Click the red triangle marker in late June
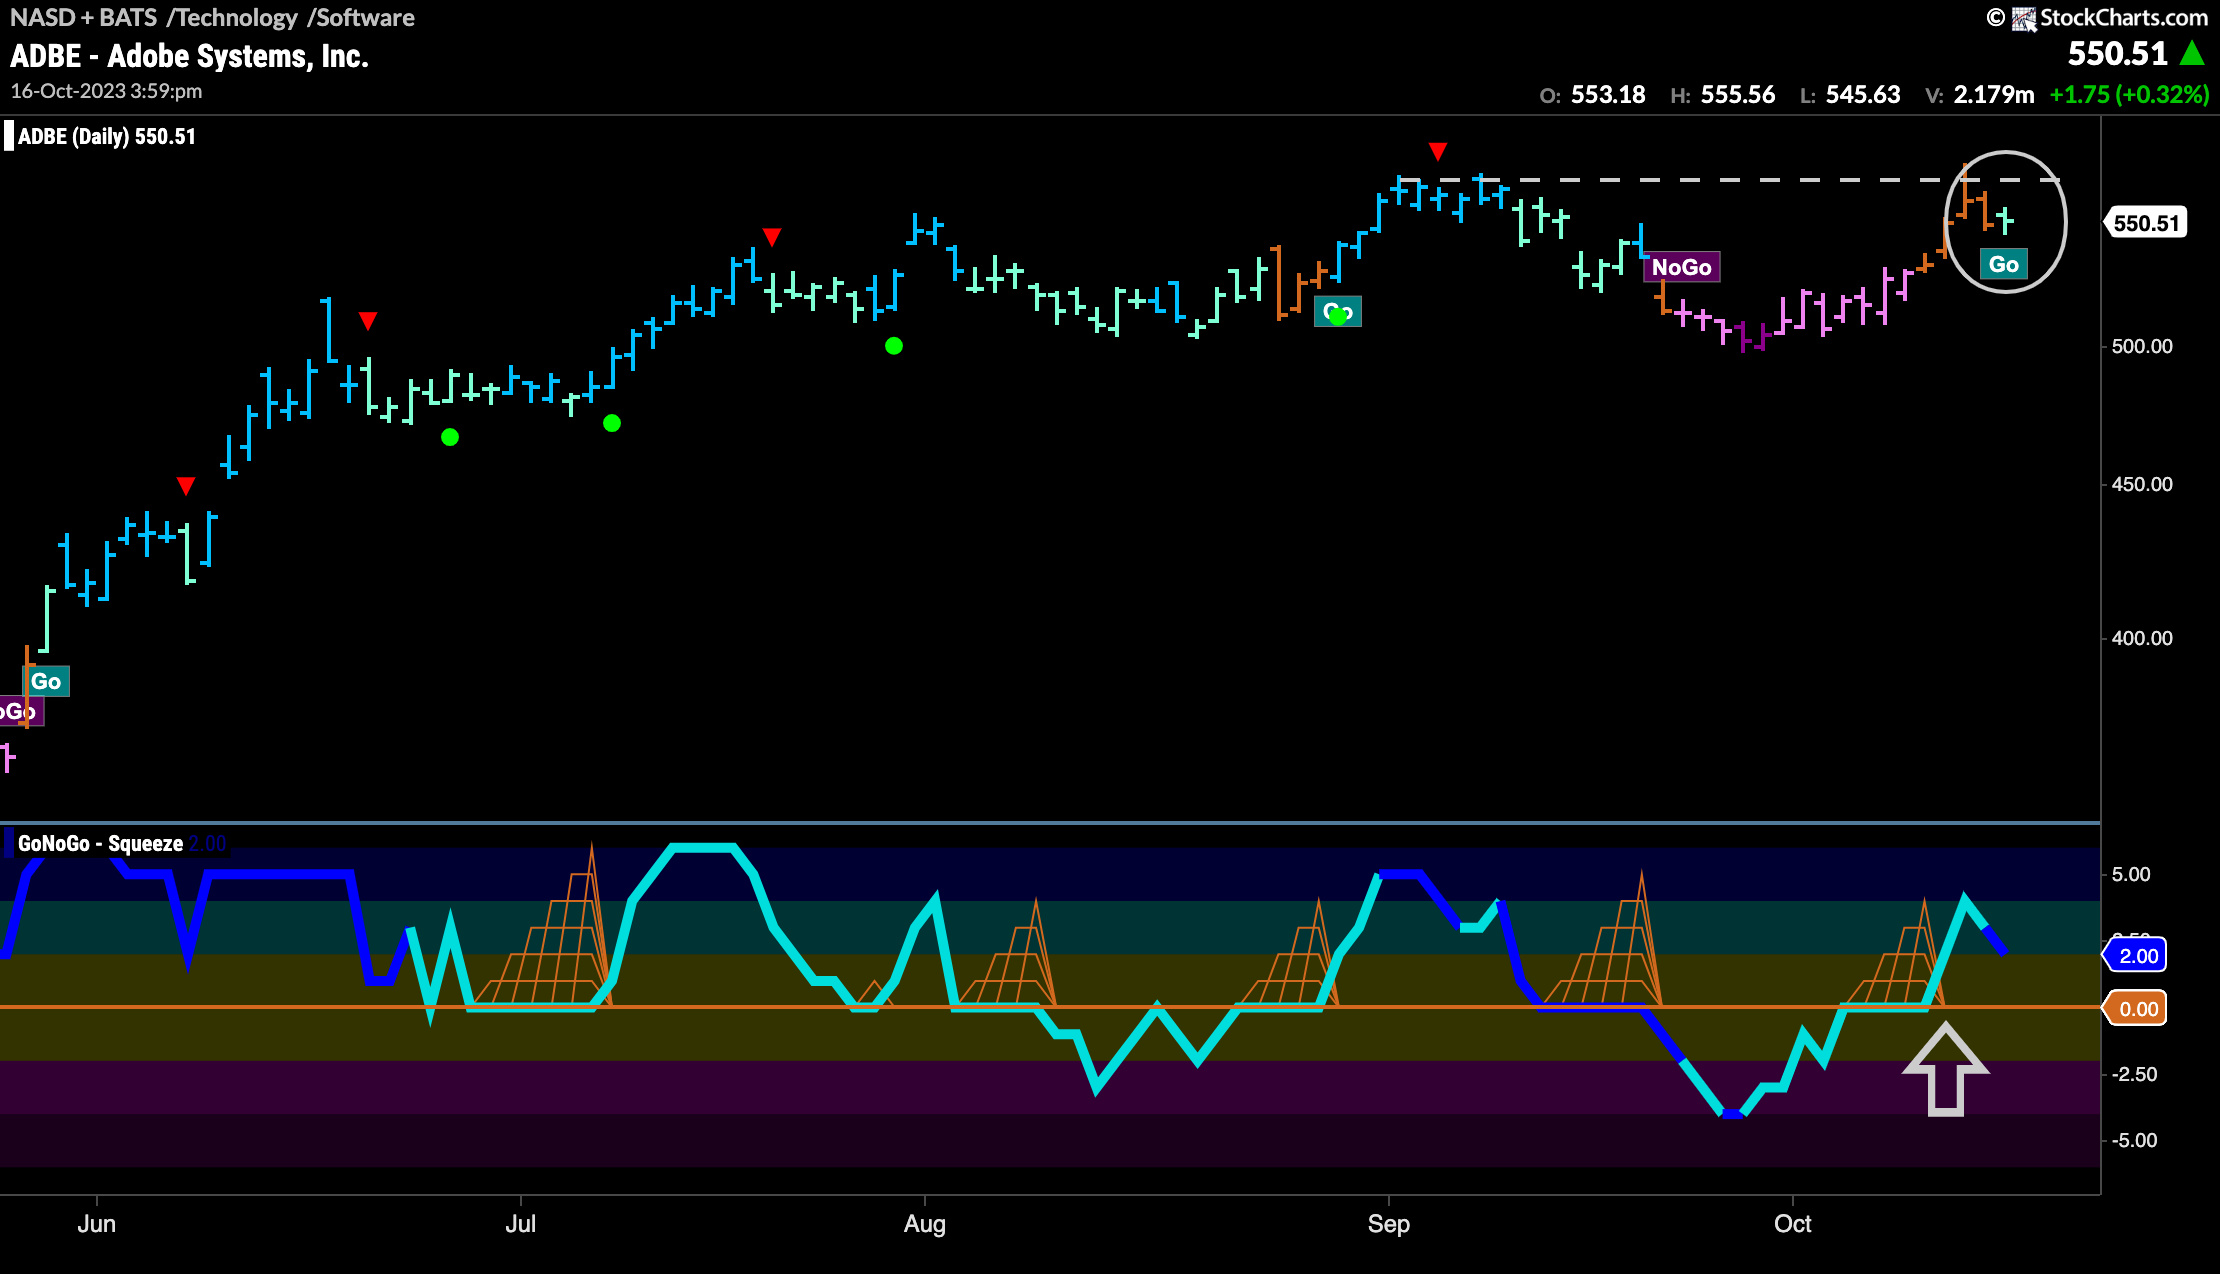Screen dimensions: 2220x1274 [367, 321]
